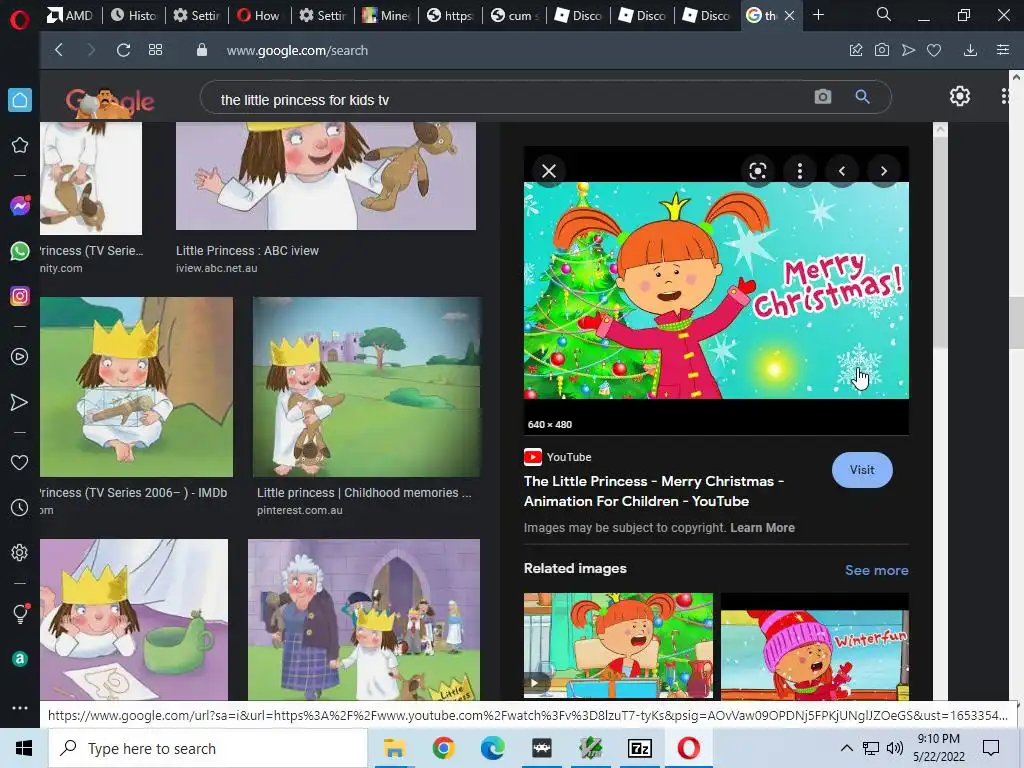This screenshot has height=768, width=1024.
Task: Switch to AMD tab
Action: pyautogui.click(x=70, y=15)
